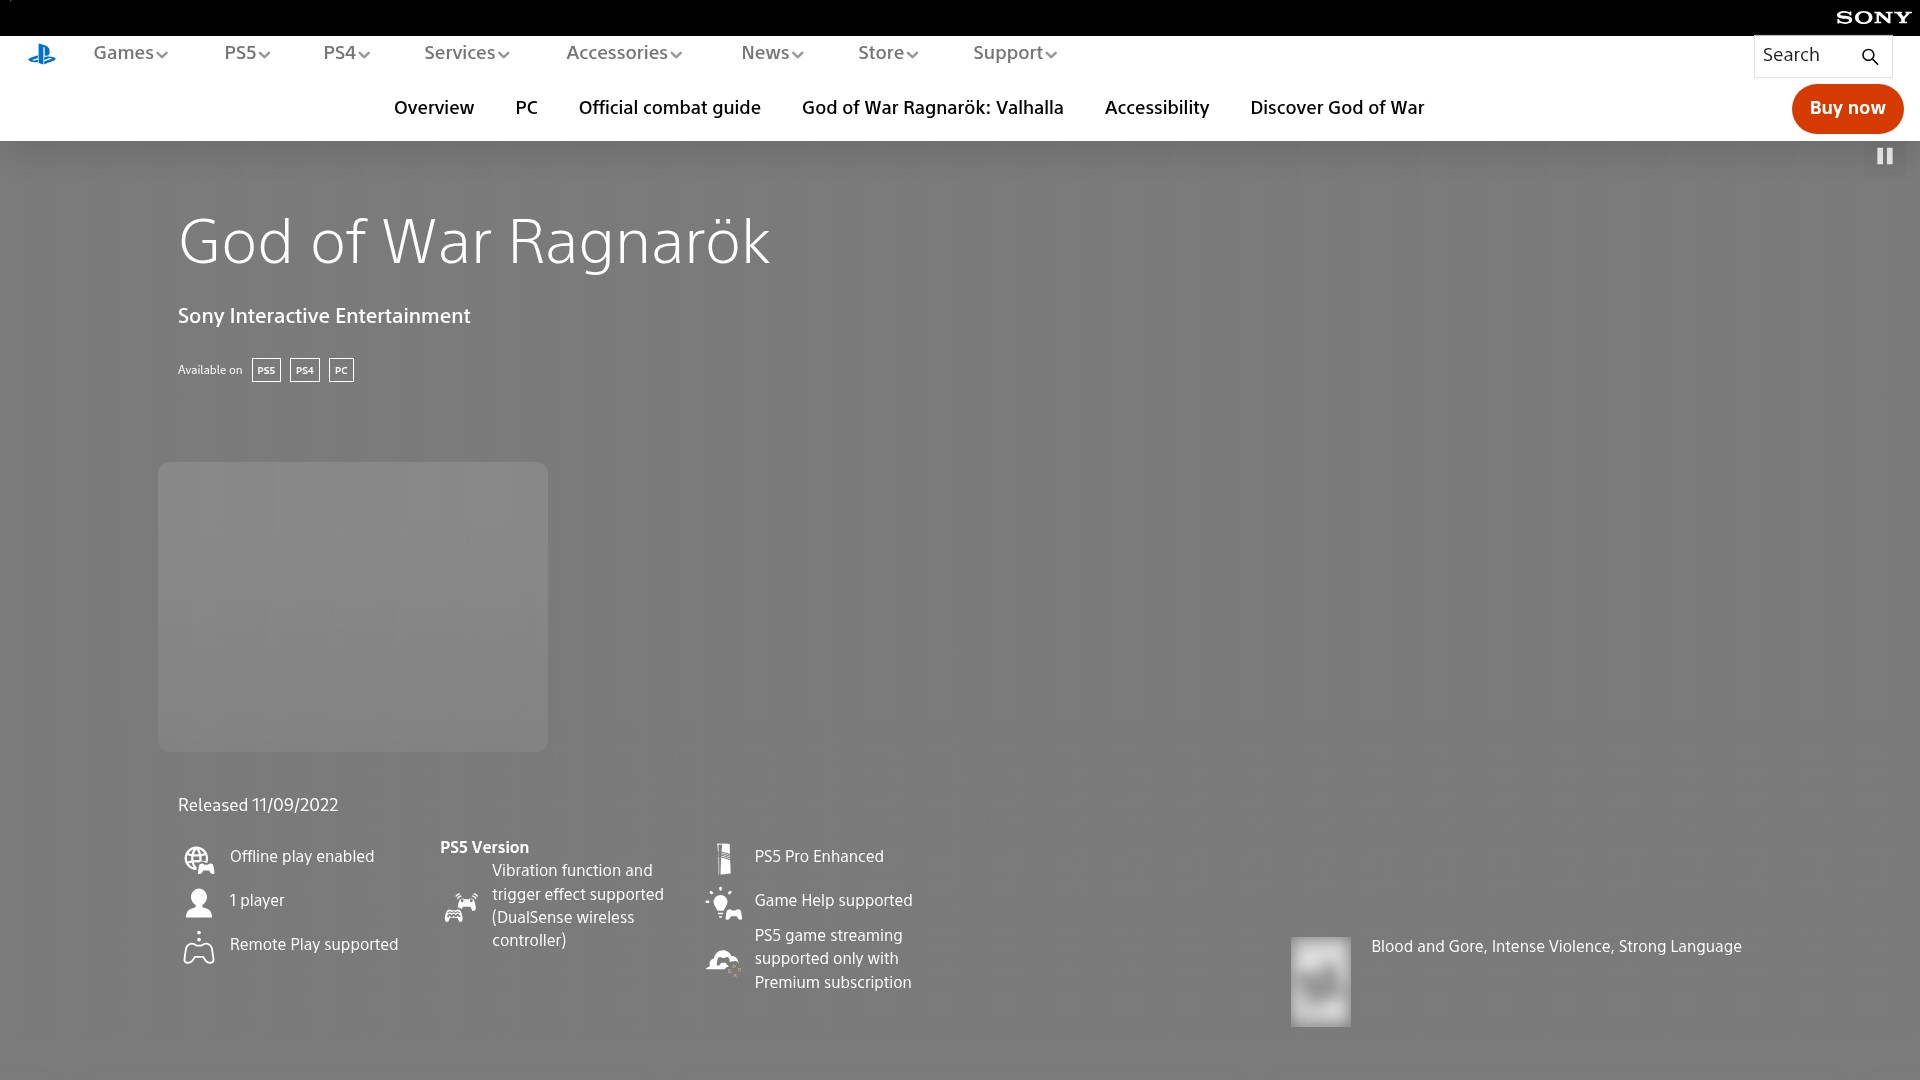Open the Official combat guide tab
Screen dimensions: 1920x1080
click(669, 108)
